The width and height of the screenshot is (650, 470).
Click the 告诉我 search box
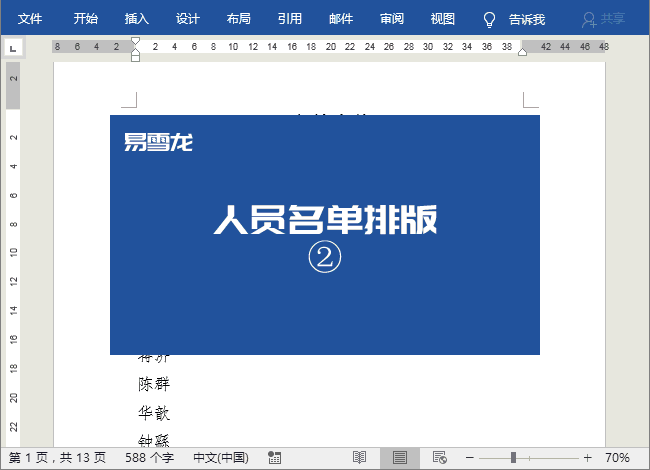[x=526, y=19]
